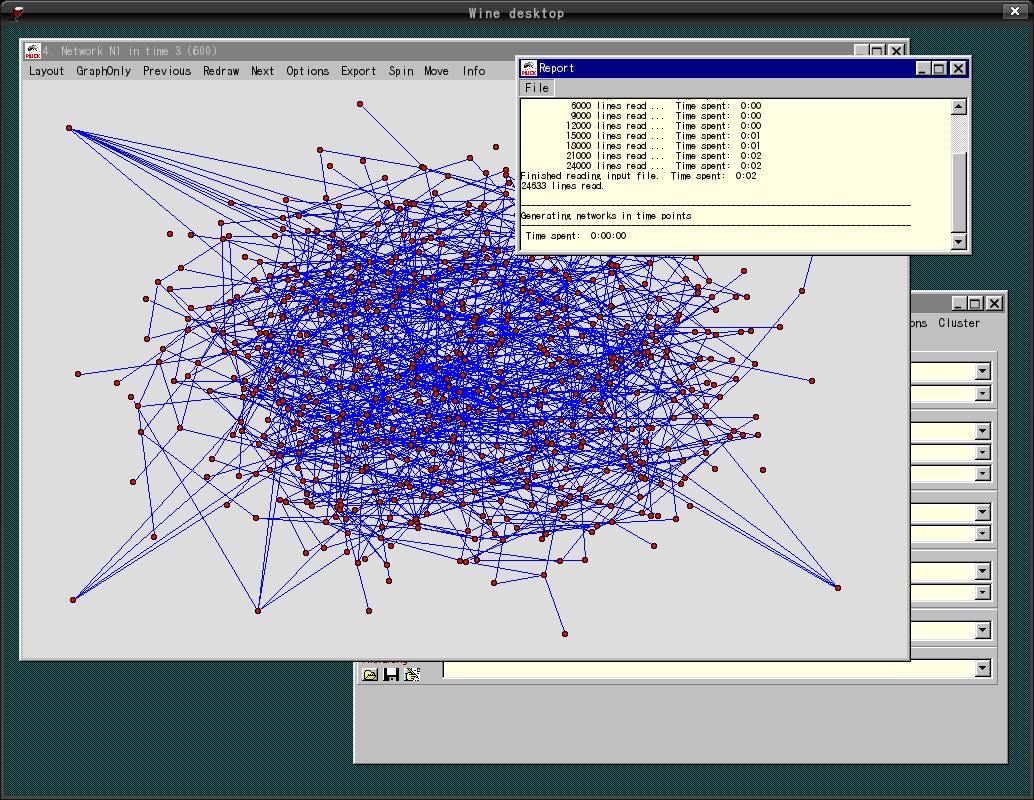
Task: Advance to the Next network
Action: 262,71
